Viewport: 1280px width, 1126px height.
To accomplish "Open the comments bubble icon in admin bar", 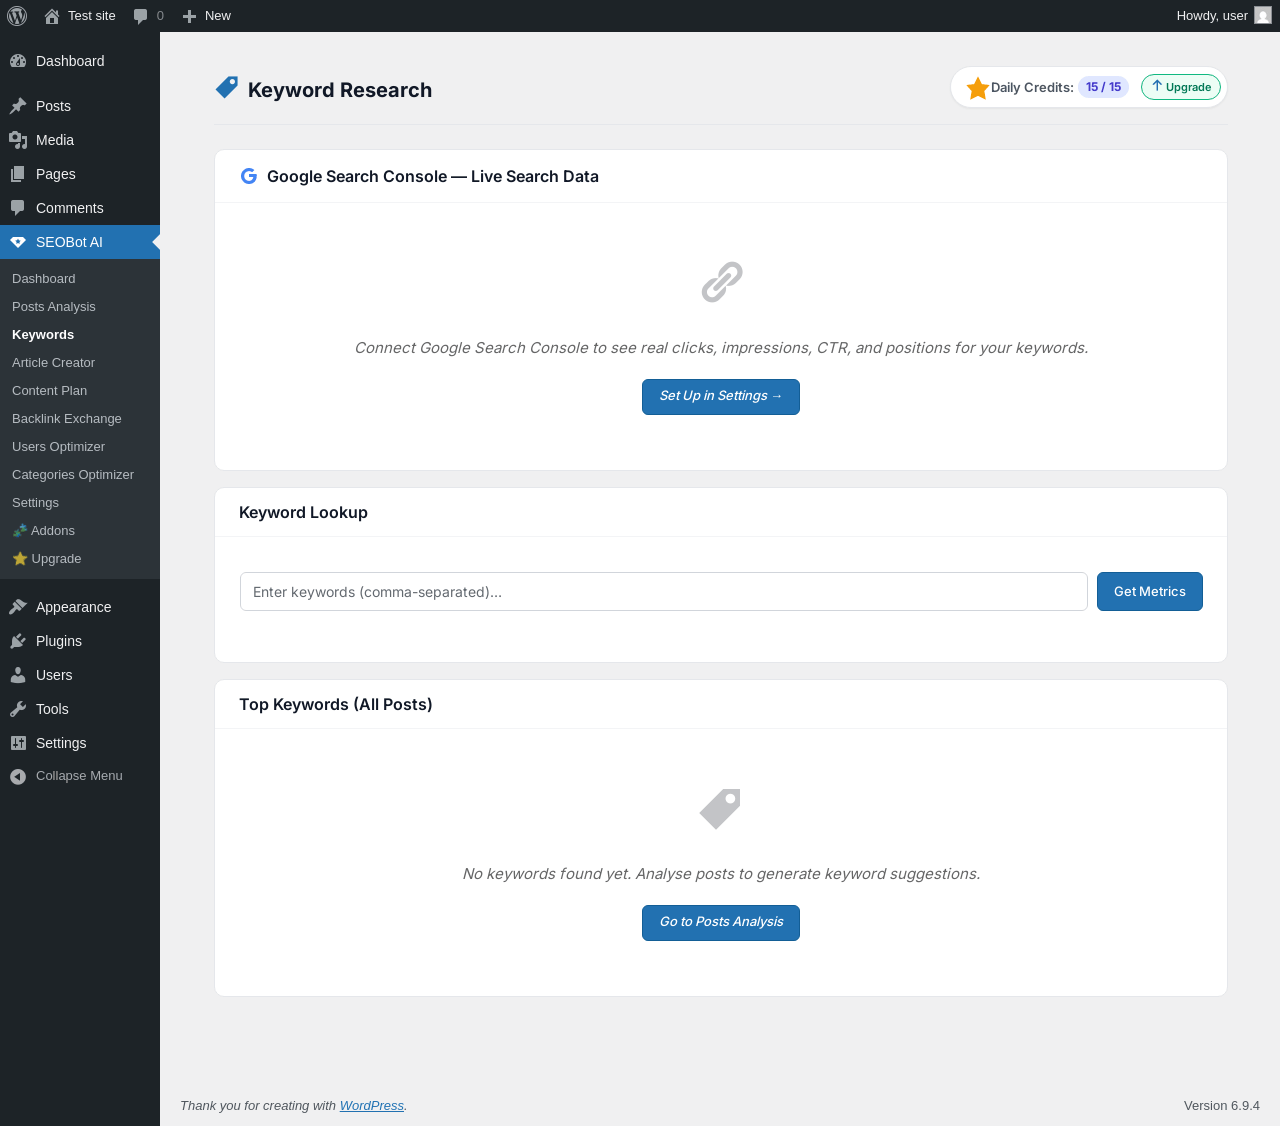I will tap(140, 16).
